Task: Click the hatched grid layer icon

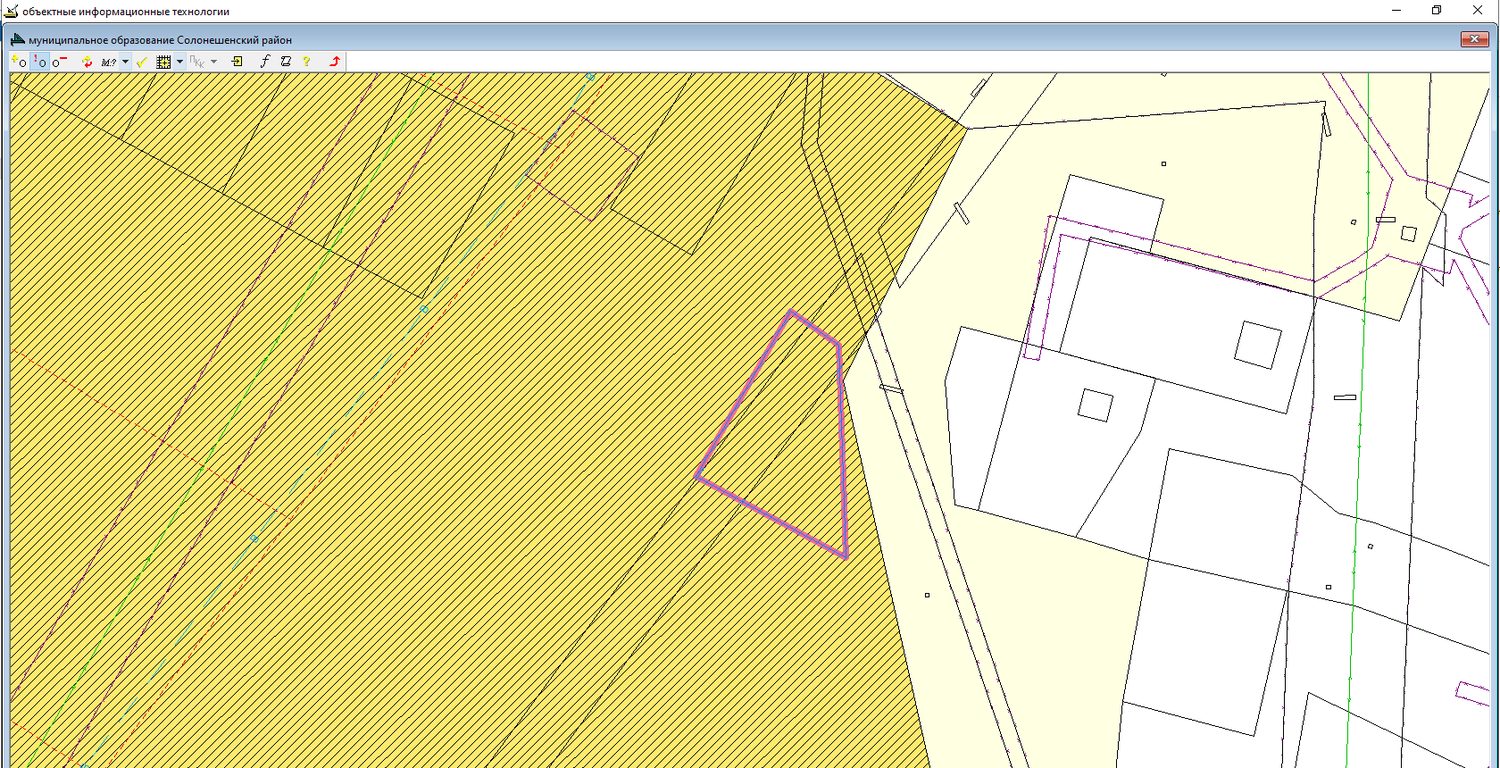Action: 164,61
